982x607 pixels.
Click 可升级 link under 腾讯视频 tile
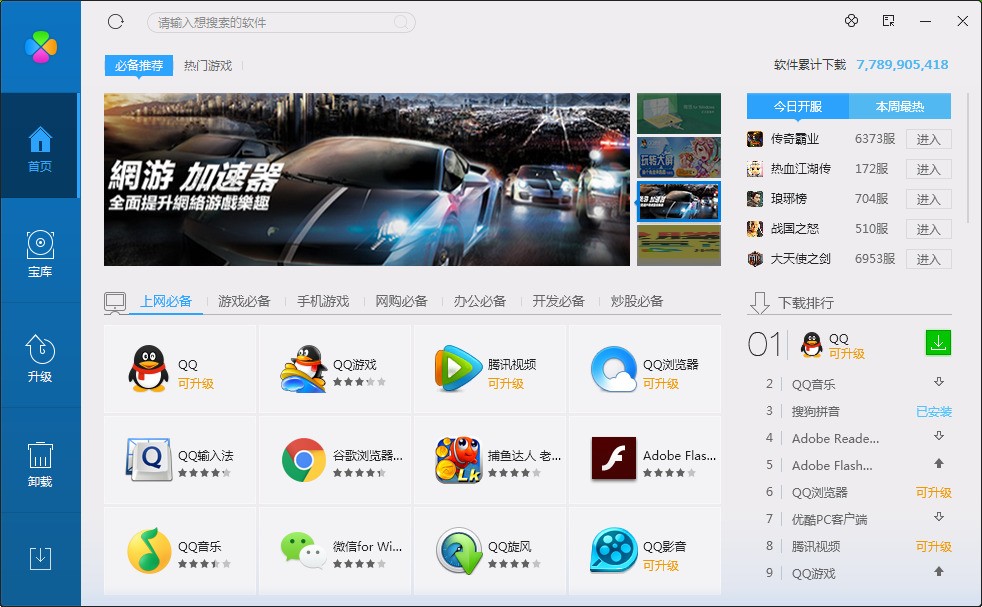[505, 383]
